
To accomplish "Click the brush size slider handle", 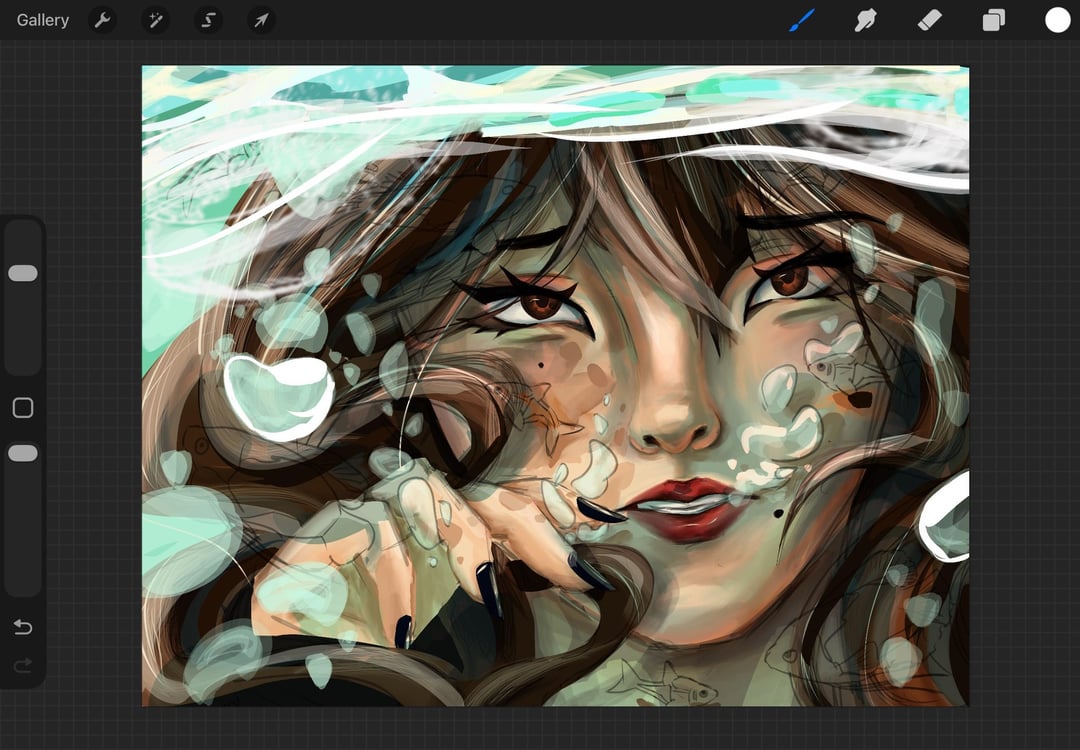I will tap(23, 273).
